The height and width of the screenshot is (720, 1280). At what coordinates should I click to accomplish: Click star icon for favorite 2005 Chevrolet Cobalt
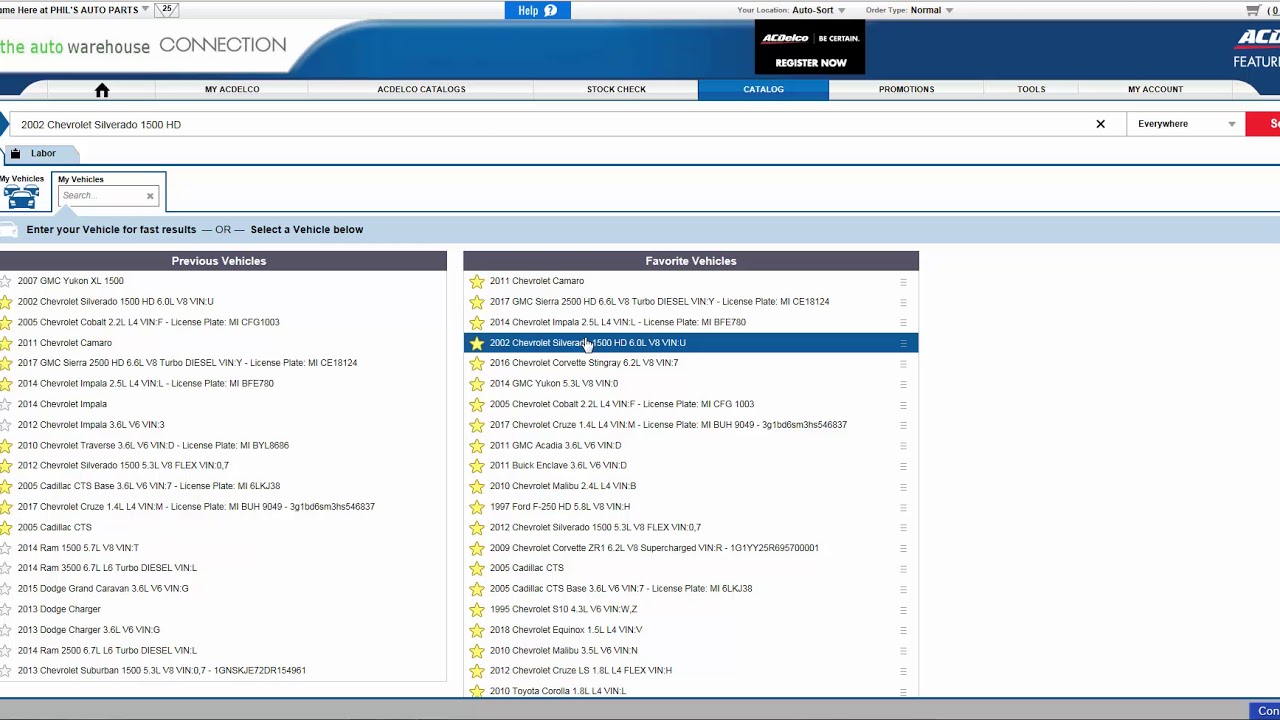point(477,404)
